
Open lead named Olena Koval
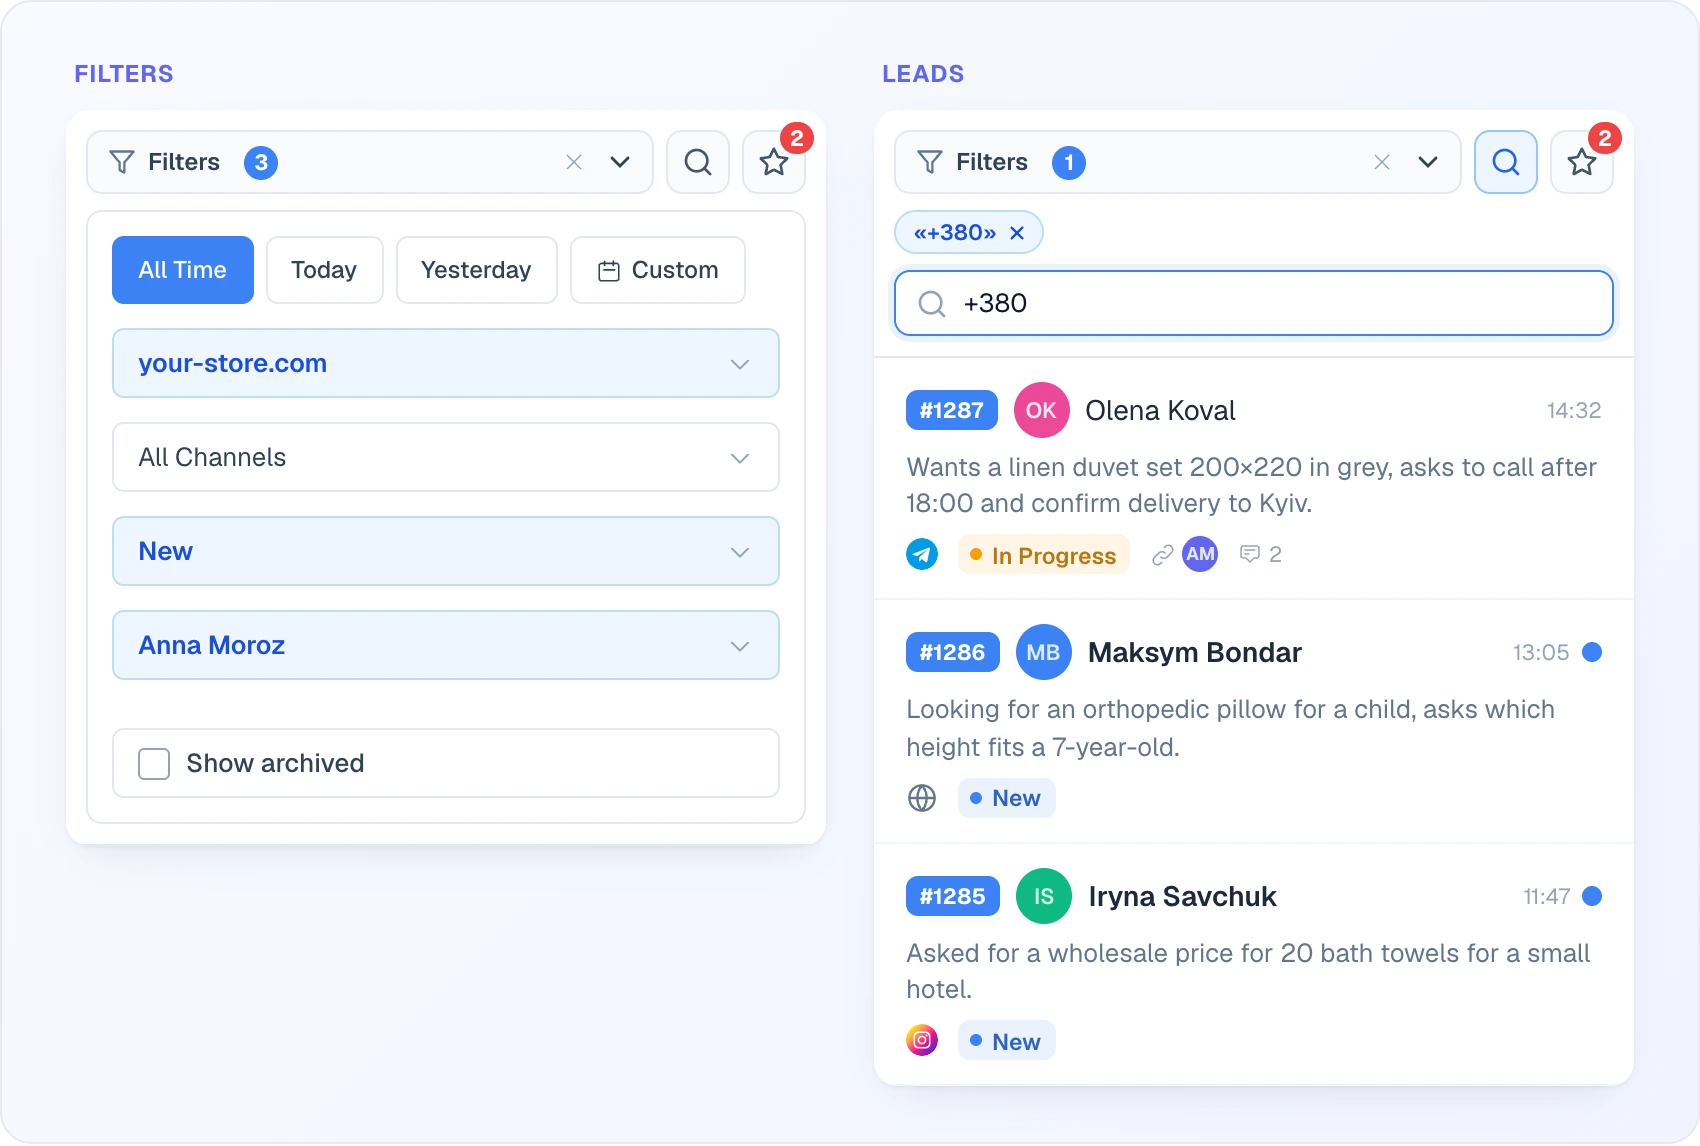coord(1160,411)
